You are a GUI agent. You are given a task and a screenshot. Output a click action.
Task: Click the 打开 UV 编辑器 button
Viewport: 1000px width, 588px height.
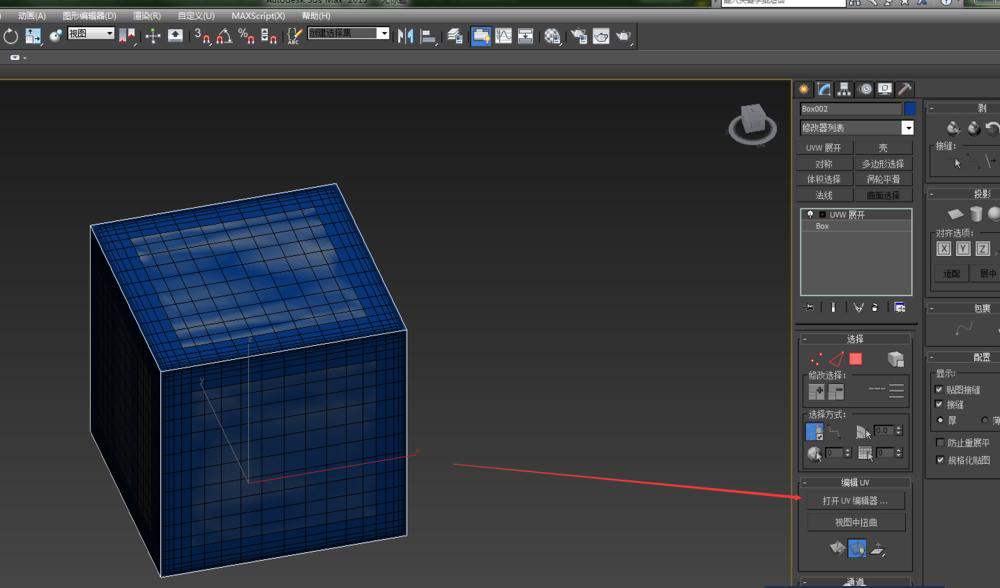[855, 501]
